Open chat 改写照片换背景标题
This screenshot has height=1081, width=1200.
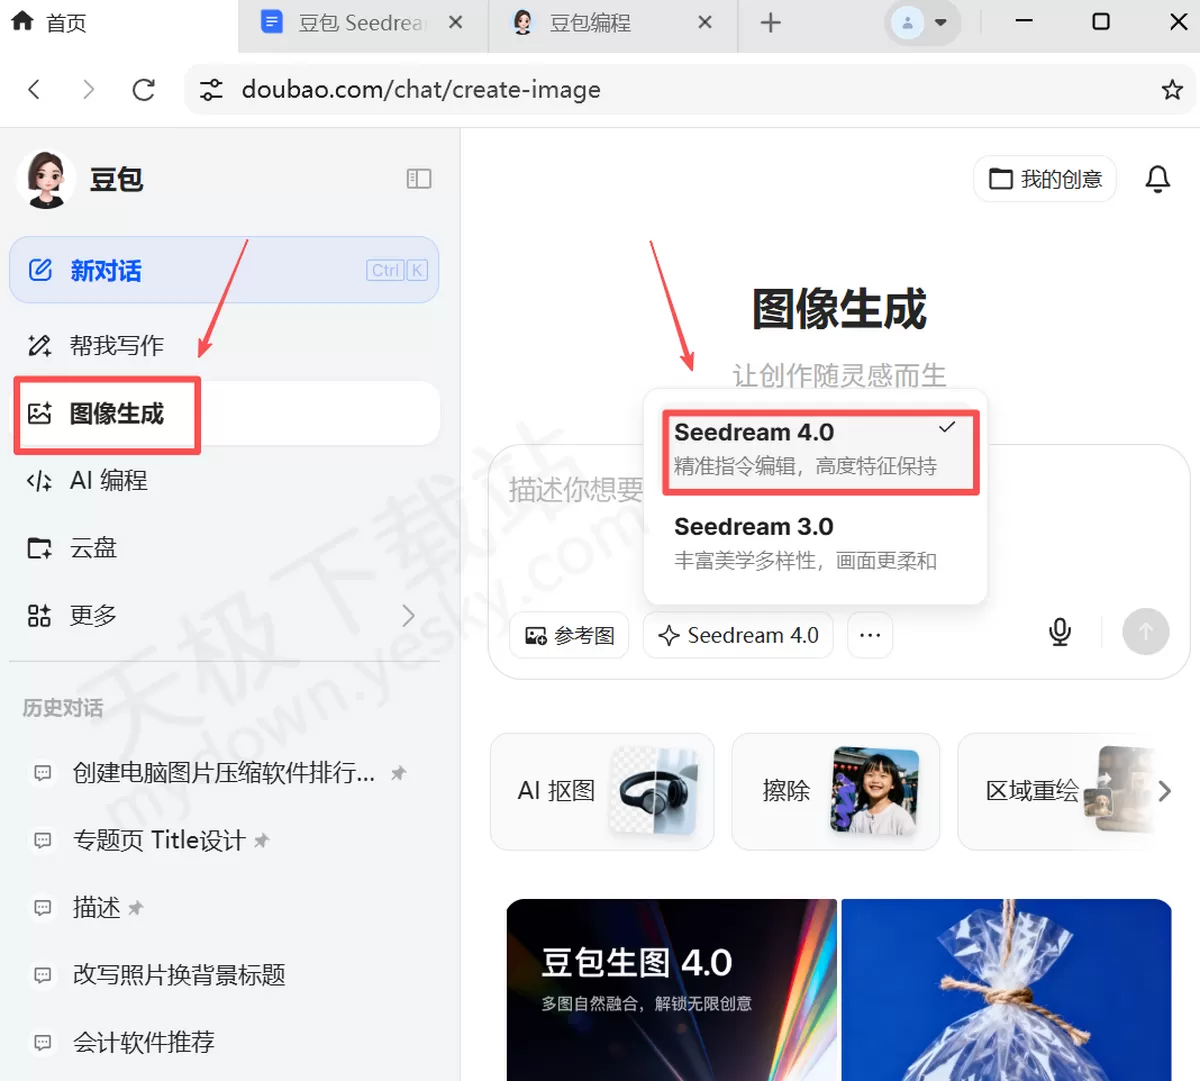point(224,975)
